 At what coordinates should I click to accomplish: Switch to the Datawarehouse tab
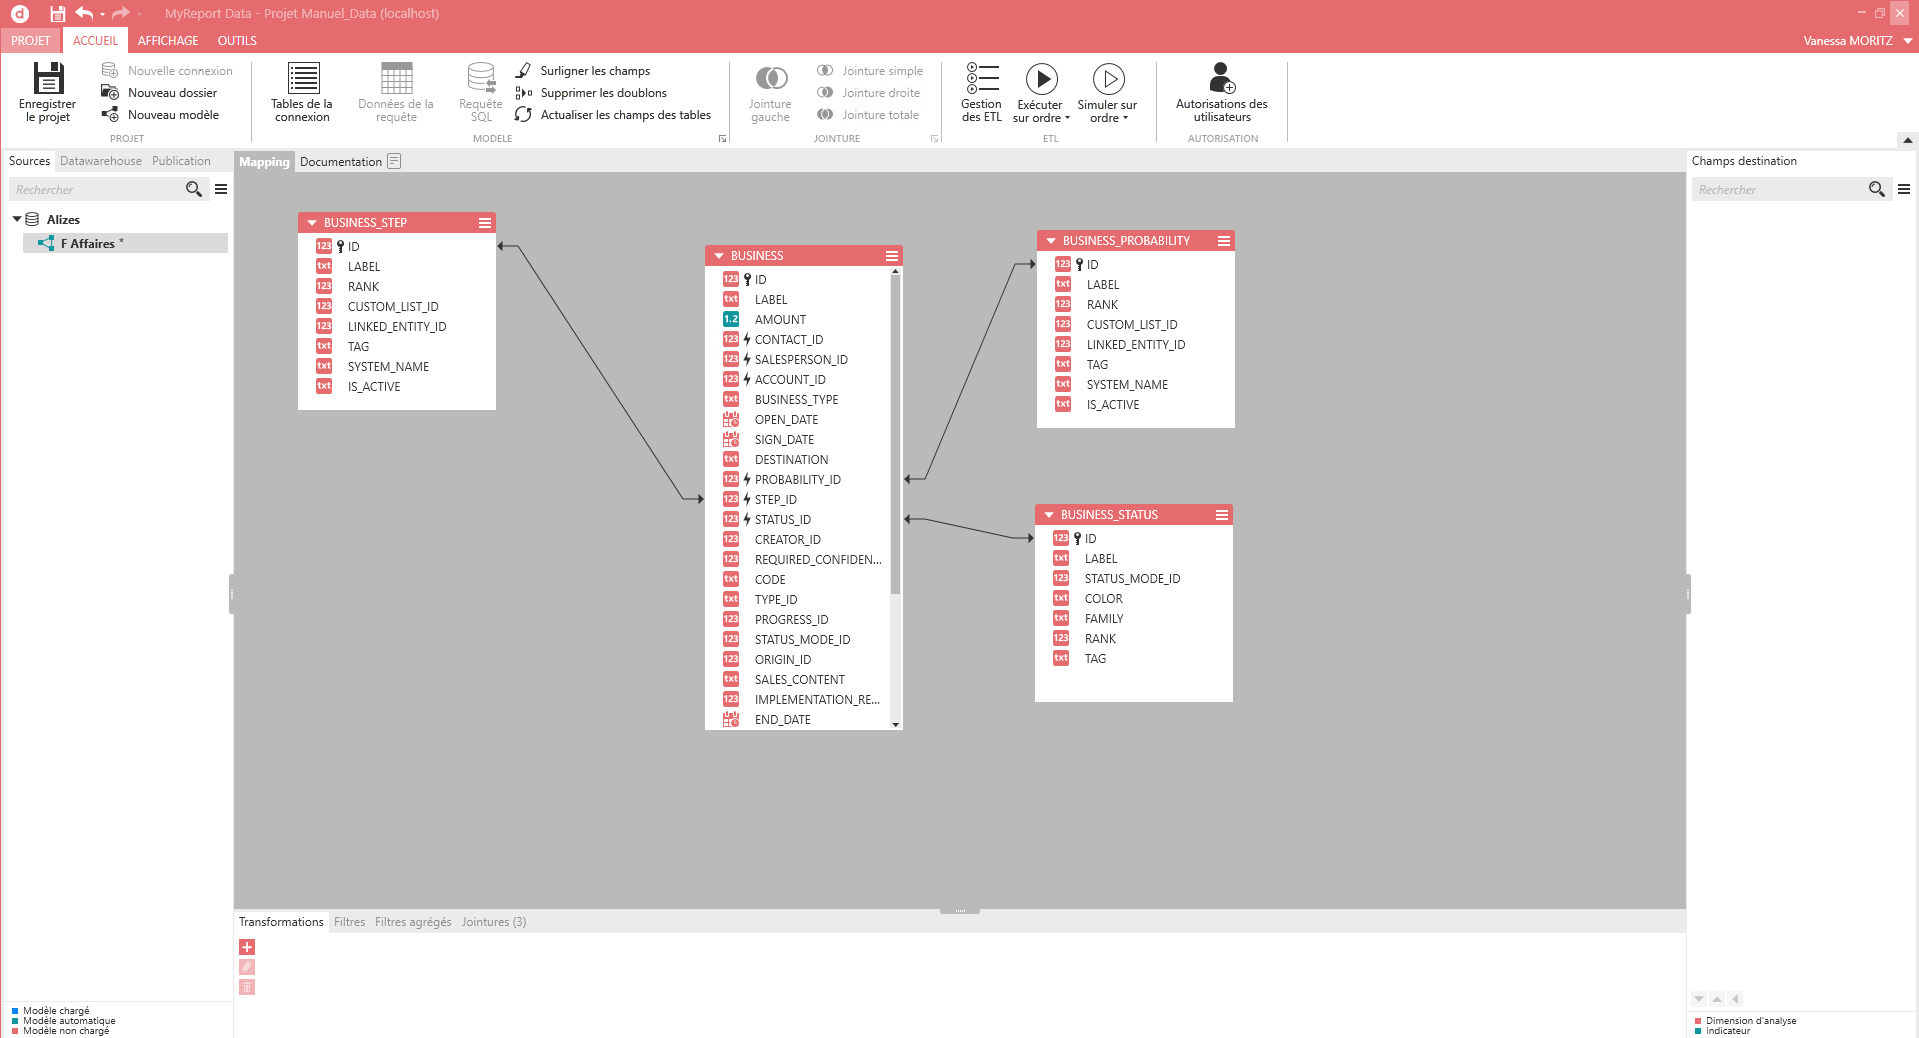pos(101,161)
